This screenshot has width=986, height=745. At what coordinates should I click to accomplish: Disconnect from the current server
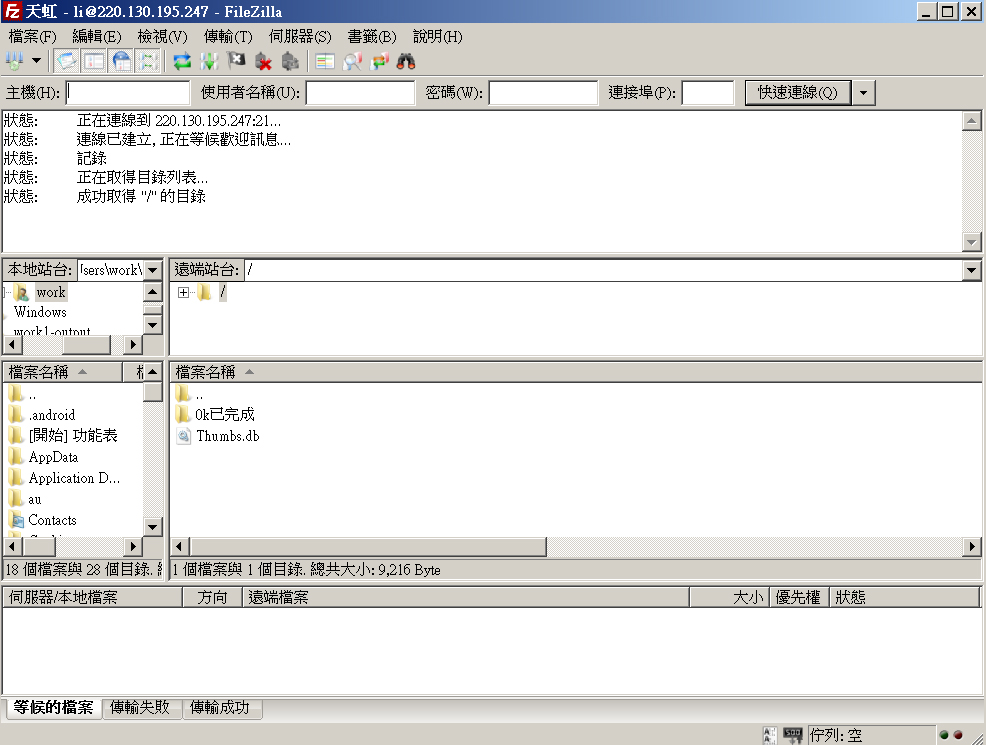coord(263,62)
